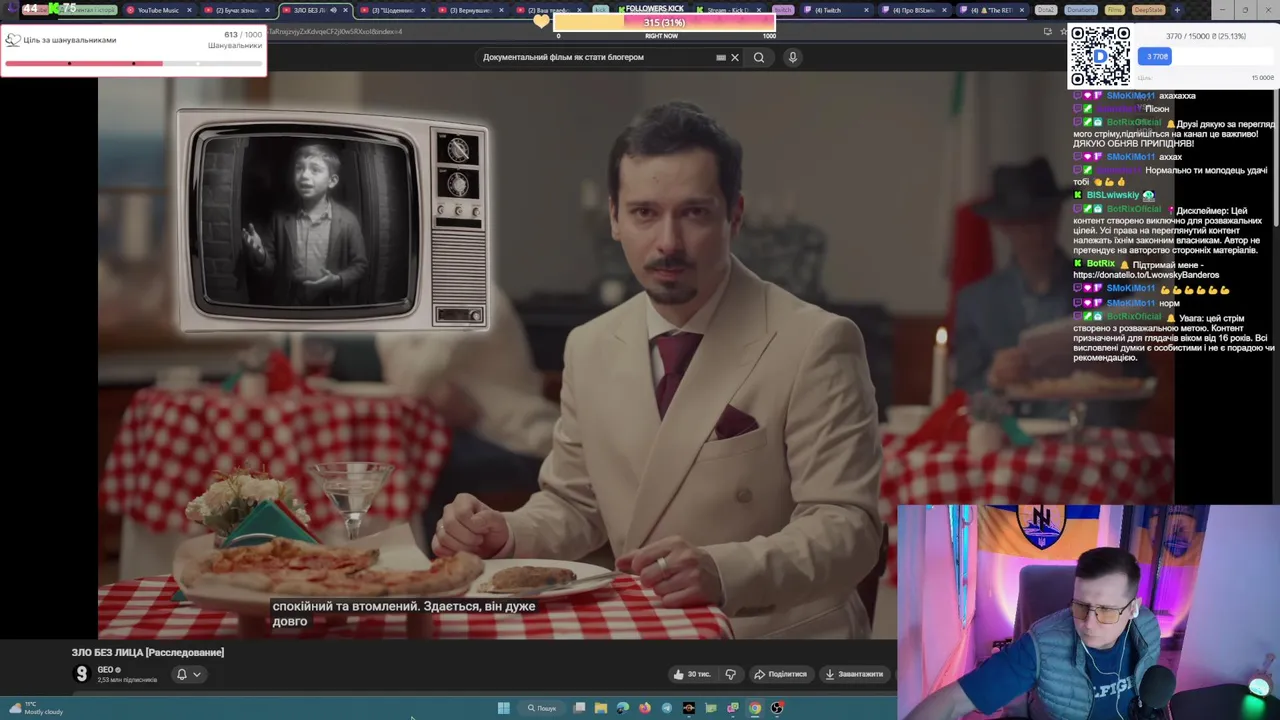Launch Firefox from the taskbar
1280x720 pixels.
(645, 708)
